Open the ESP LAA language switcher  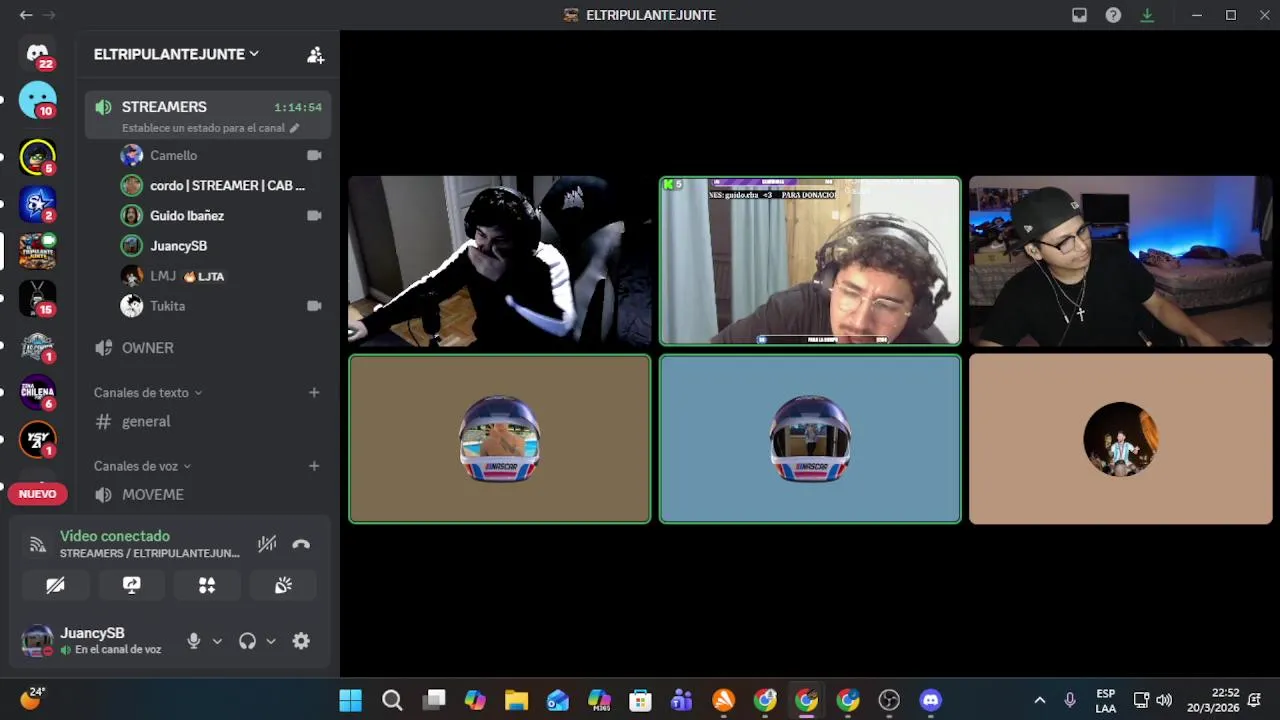pos(1105,700)
